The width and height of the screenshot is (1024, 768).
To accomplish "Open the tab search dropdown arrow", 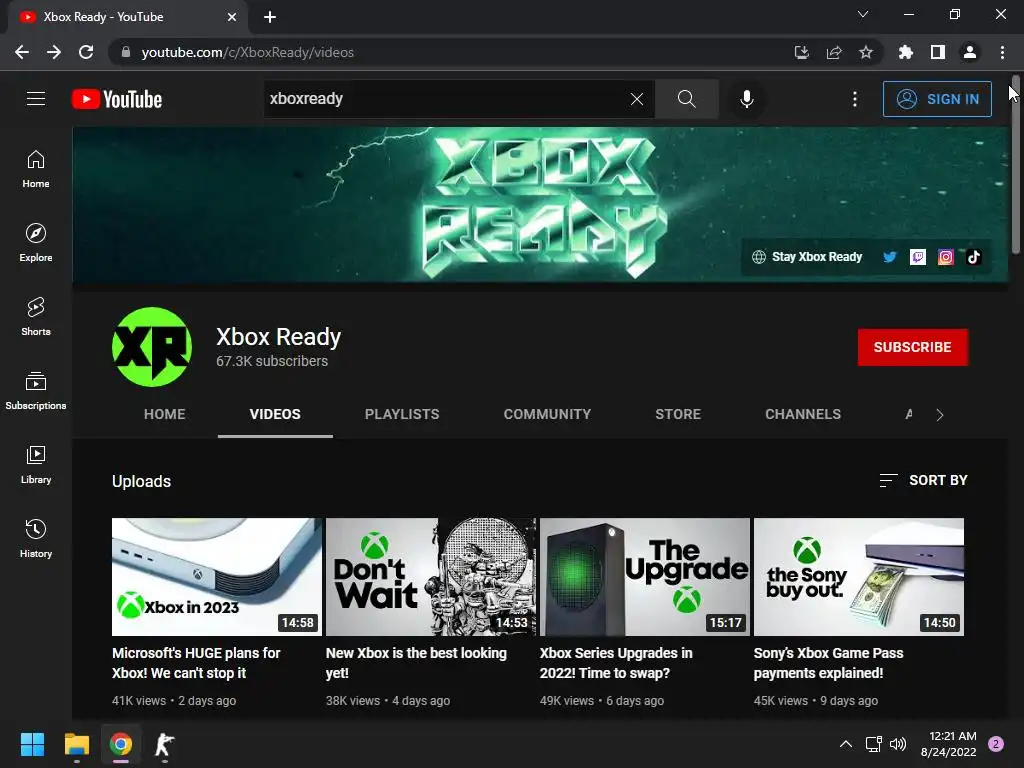I will [863, 14].
